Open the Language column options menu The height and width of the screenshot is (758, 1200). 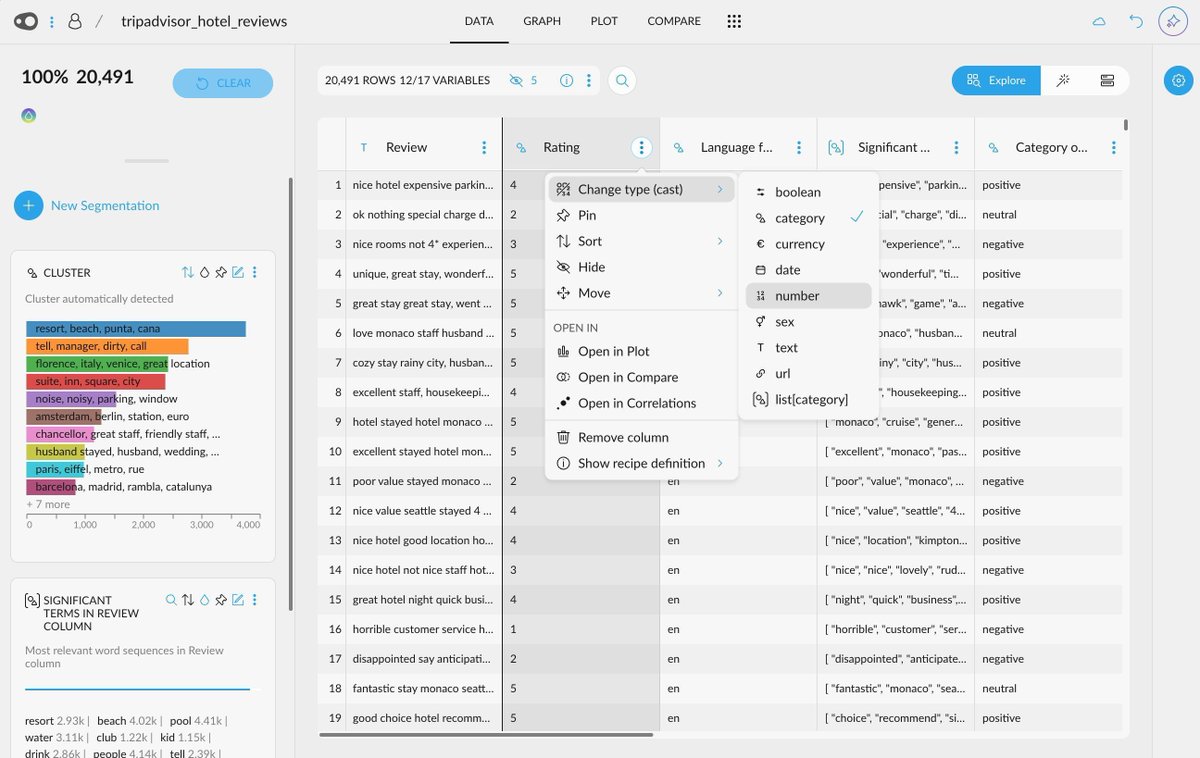tap(799, 147)
